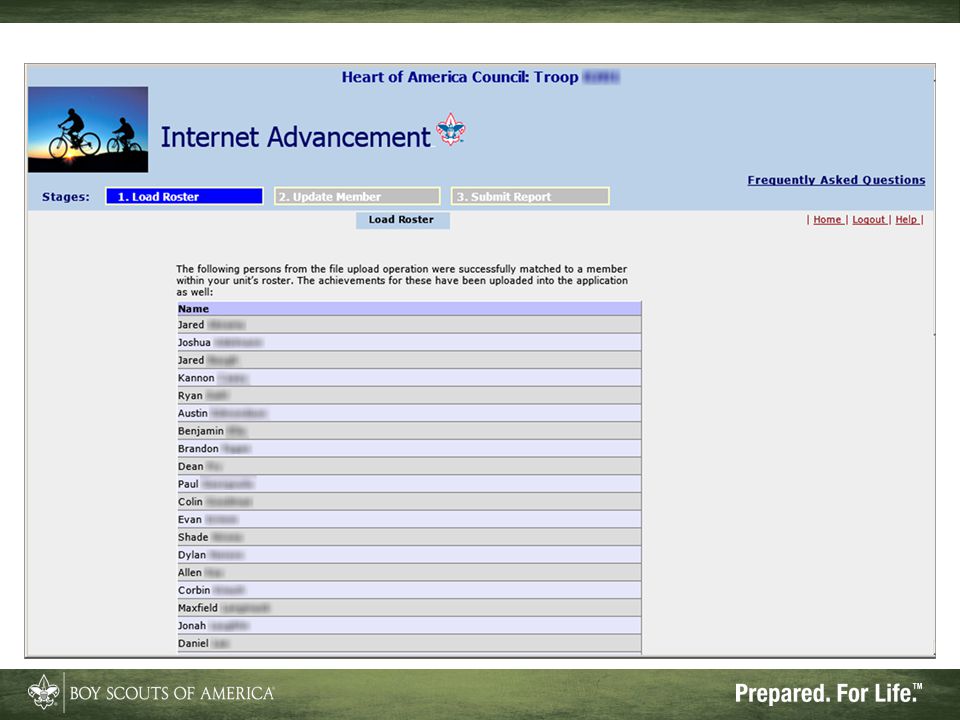Select the Brandon roster row
The width and height of the screenshot is (960, 720).
409,449
